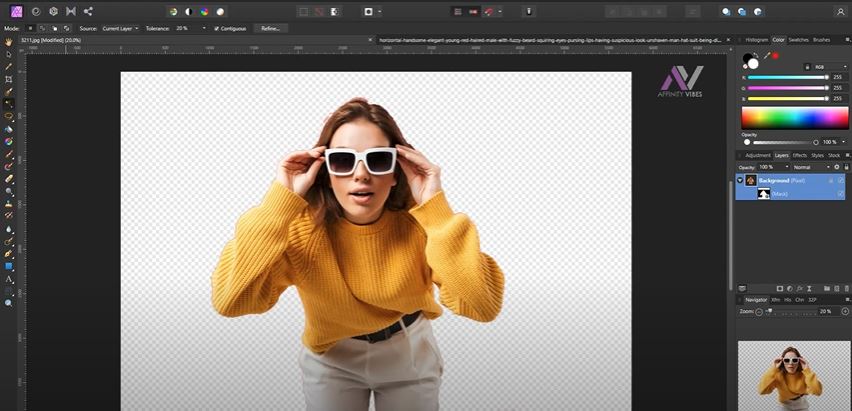Open the Adjustment panel tab

[x=757, y=155]
